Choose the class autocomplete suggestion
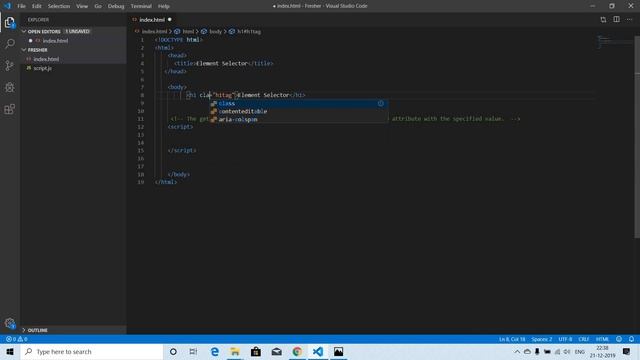 coord(298,103)
